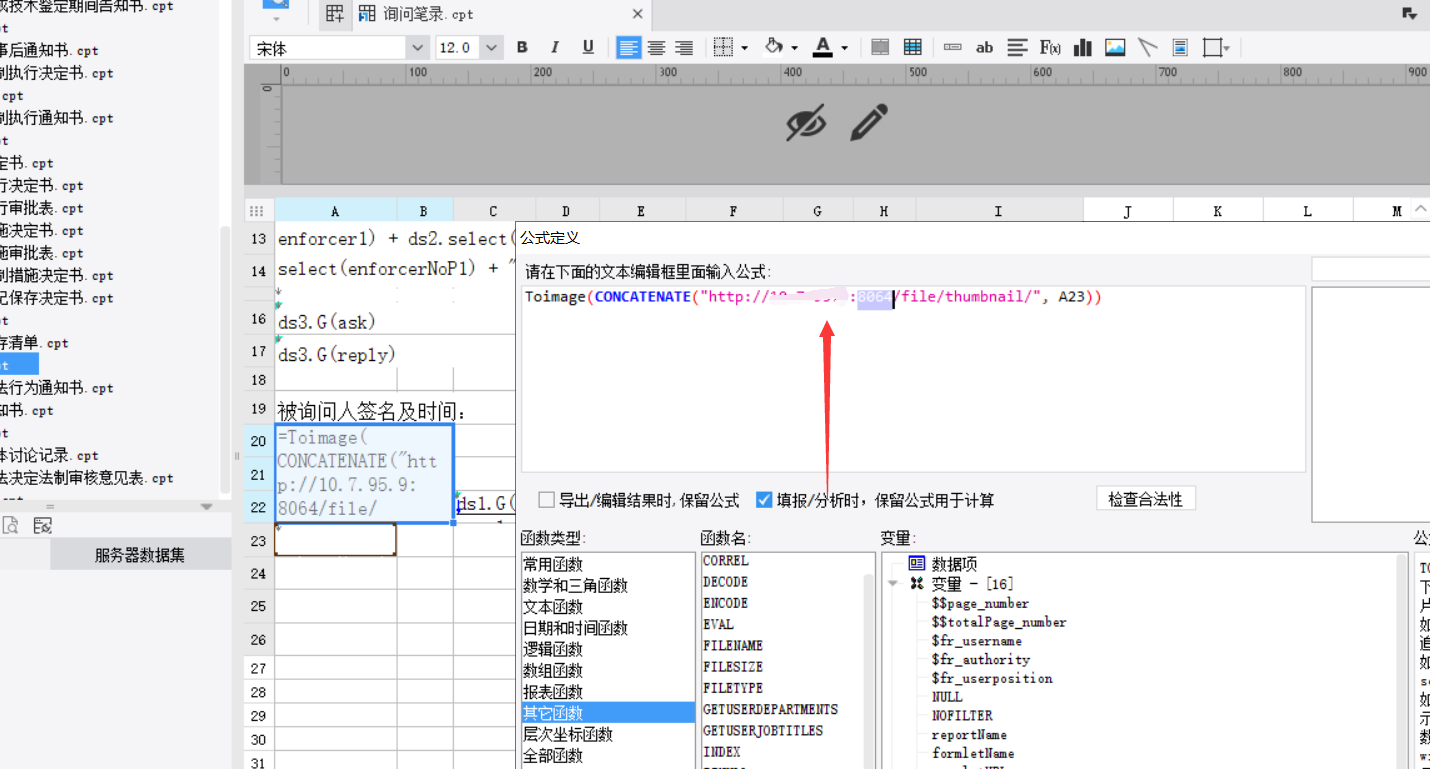Click the pencil edit icon in header area
The width and height of the screenshot is (1430, 769).
(x=869, y=123)
